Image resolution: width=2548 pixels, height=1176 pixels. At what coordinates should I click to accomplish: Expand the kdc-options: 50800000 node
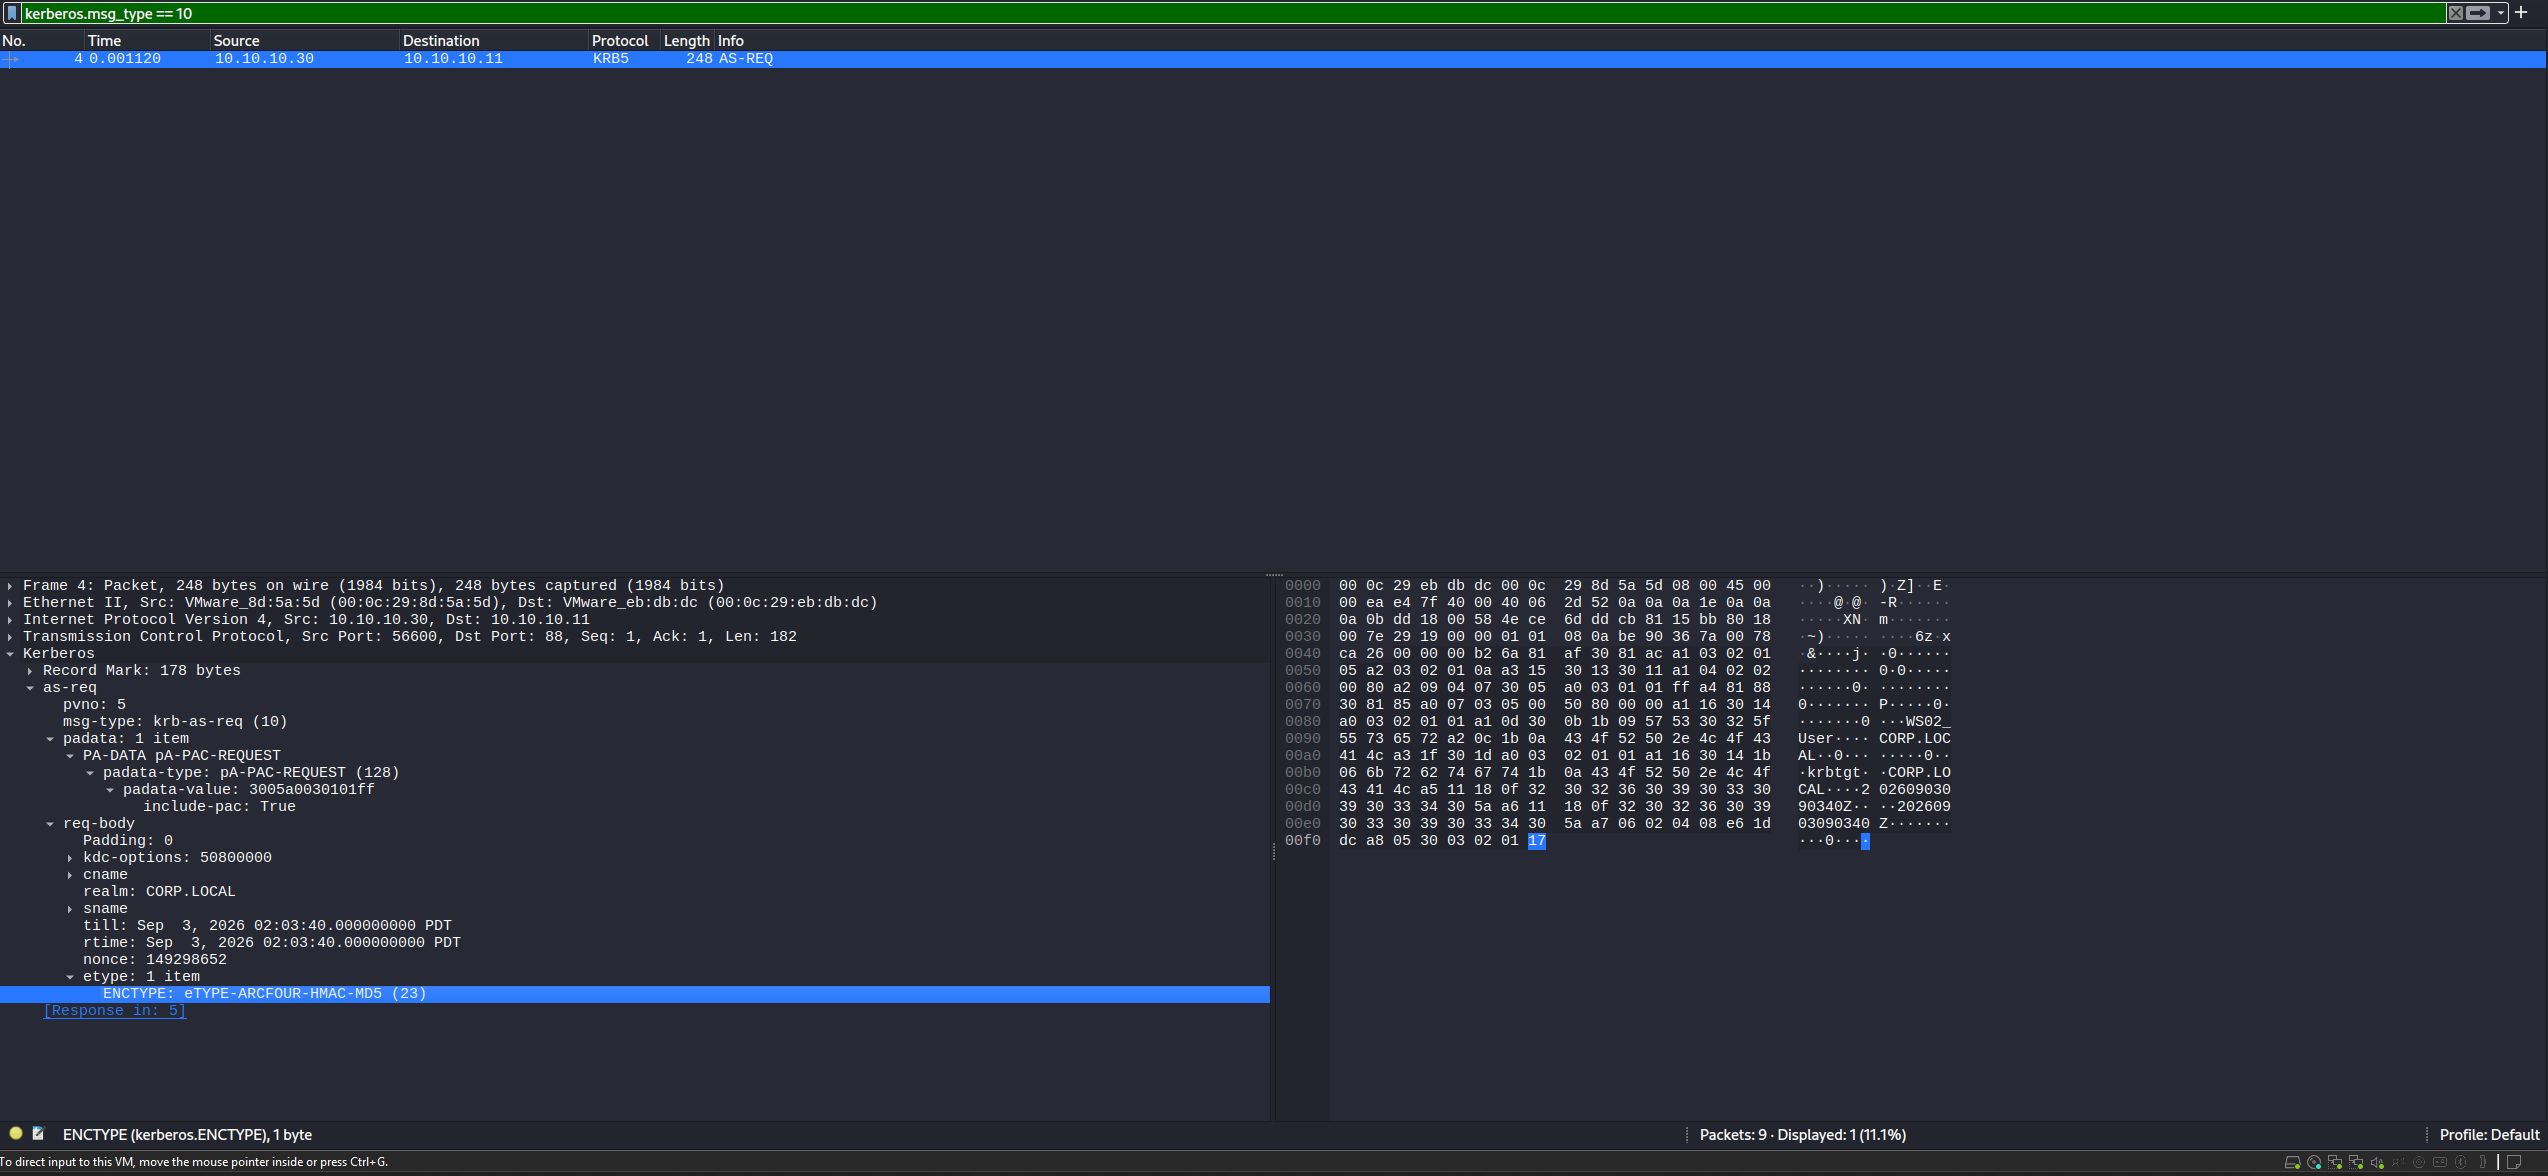(x=70, y=858)
